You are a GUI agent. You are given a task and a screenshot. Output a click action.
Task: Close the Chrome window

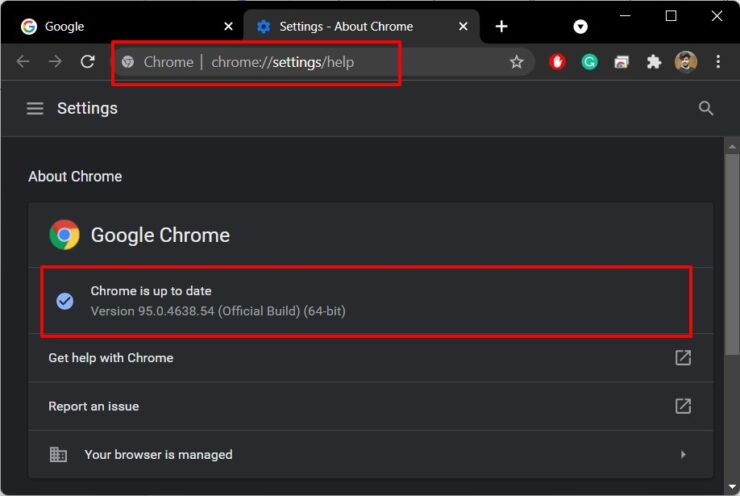(717, 16)
